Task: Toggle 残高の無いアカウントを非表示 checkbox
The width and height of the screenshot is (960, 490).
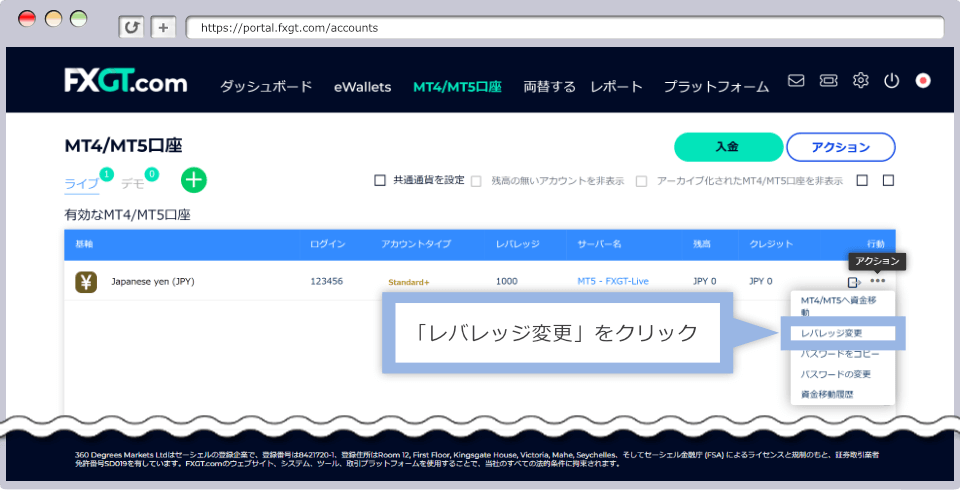Action: click(476, 181)
